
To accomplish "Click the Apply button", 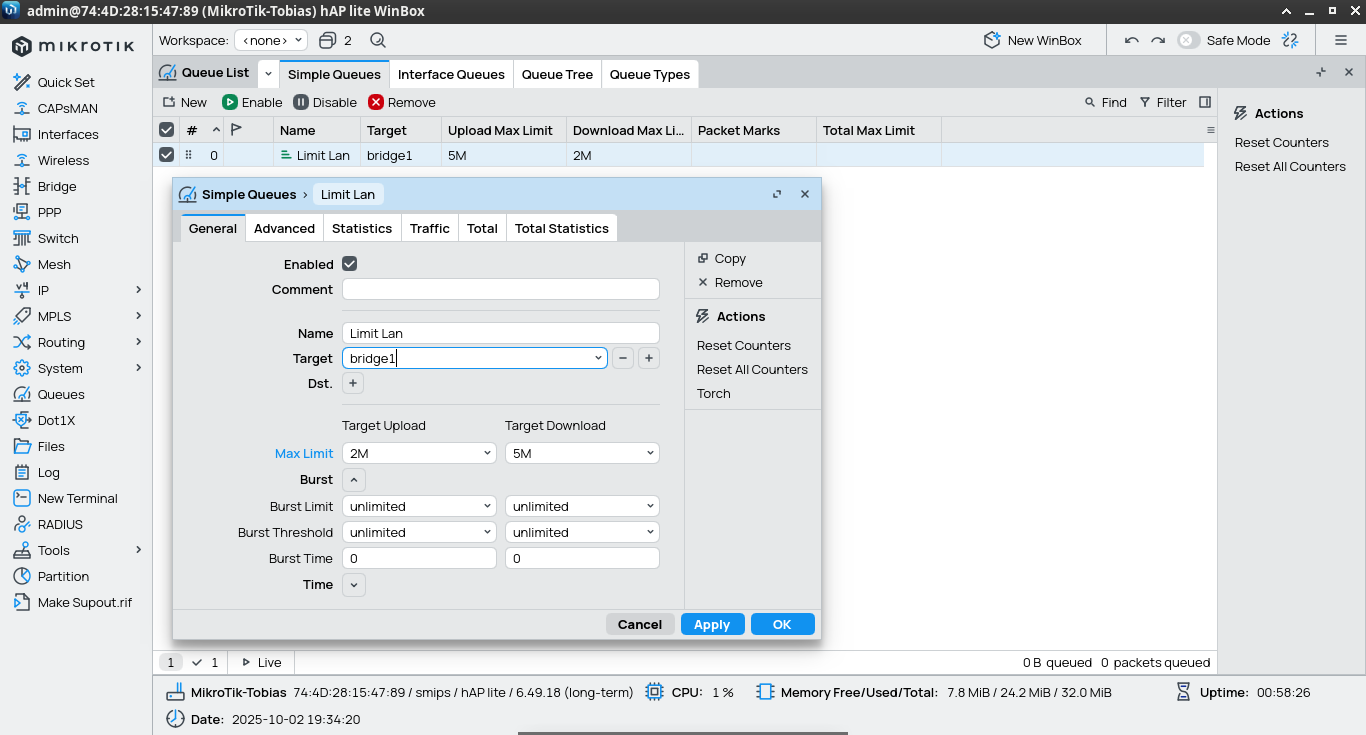I will click(x=712, y=624).
